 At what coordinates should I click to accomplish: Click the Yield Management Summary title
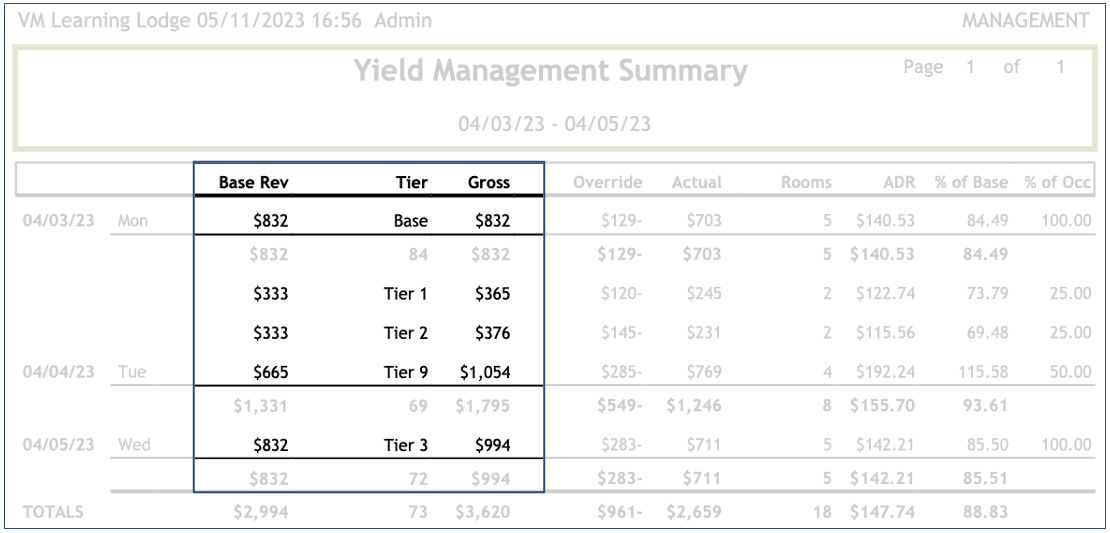[550, 72]
